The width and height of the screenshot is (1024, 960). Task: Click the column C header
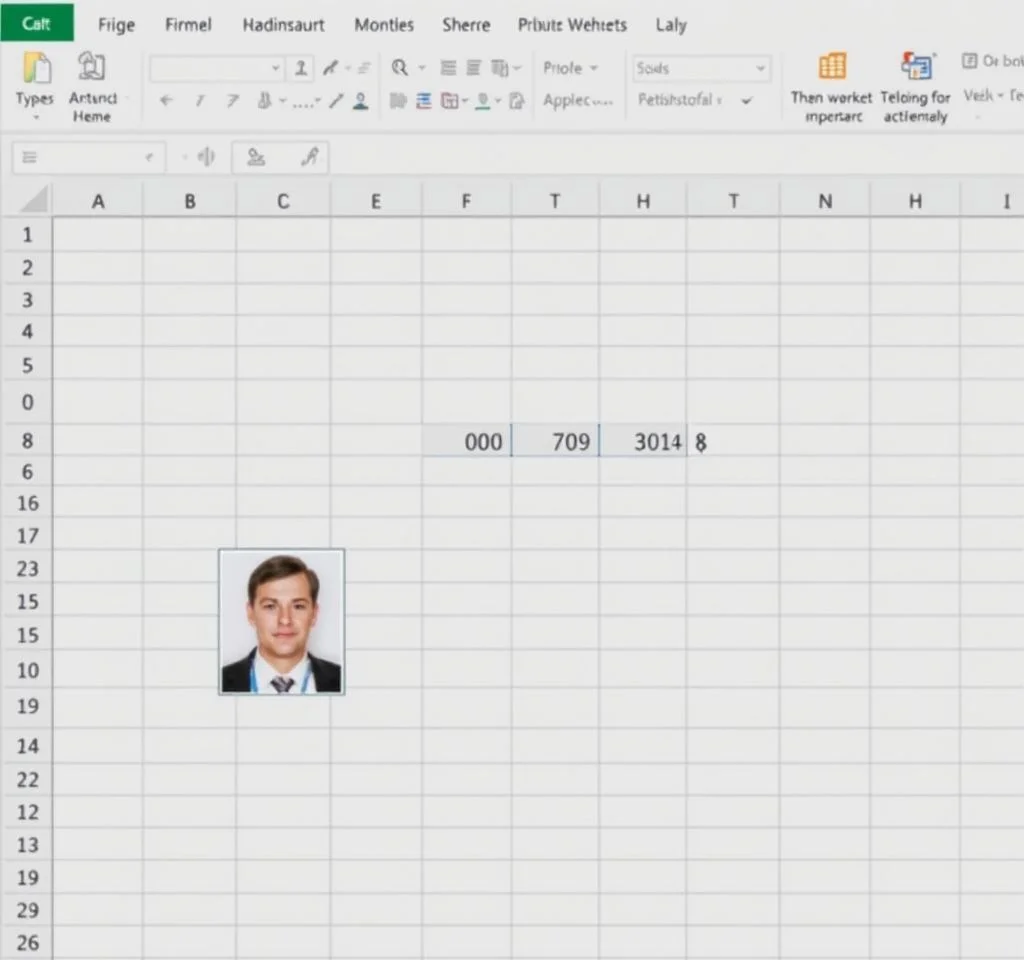(x=283, y=201)
